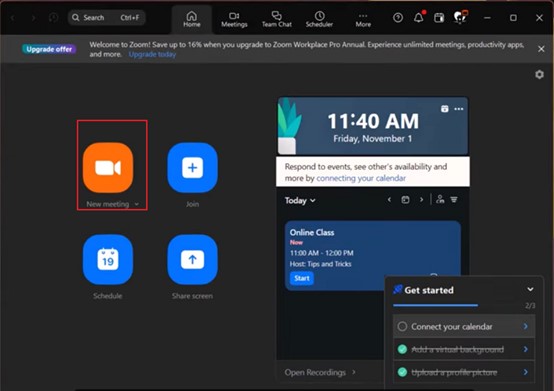Click the connecting your calendar link
Screen dimensions: 554x391
pyautogui.click(x=361, y=178)
